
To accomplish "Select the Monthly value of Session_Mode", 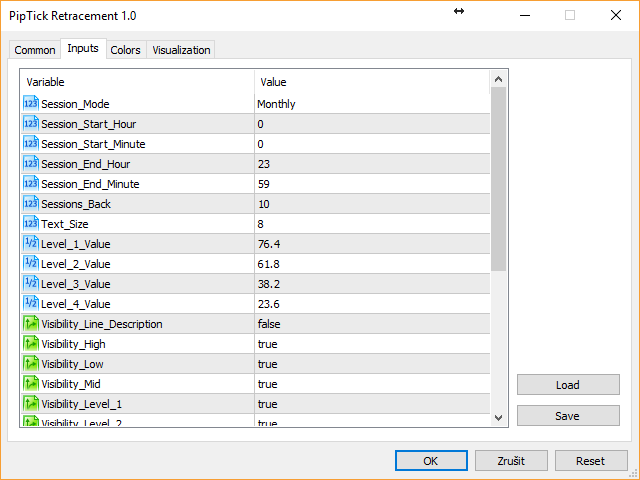I will (x=276, y=104).
